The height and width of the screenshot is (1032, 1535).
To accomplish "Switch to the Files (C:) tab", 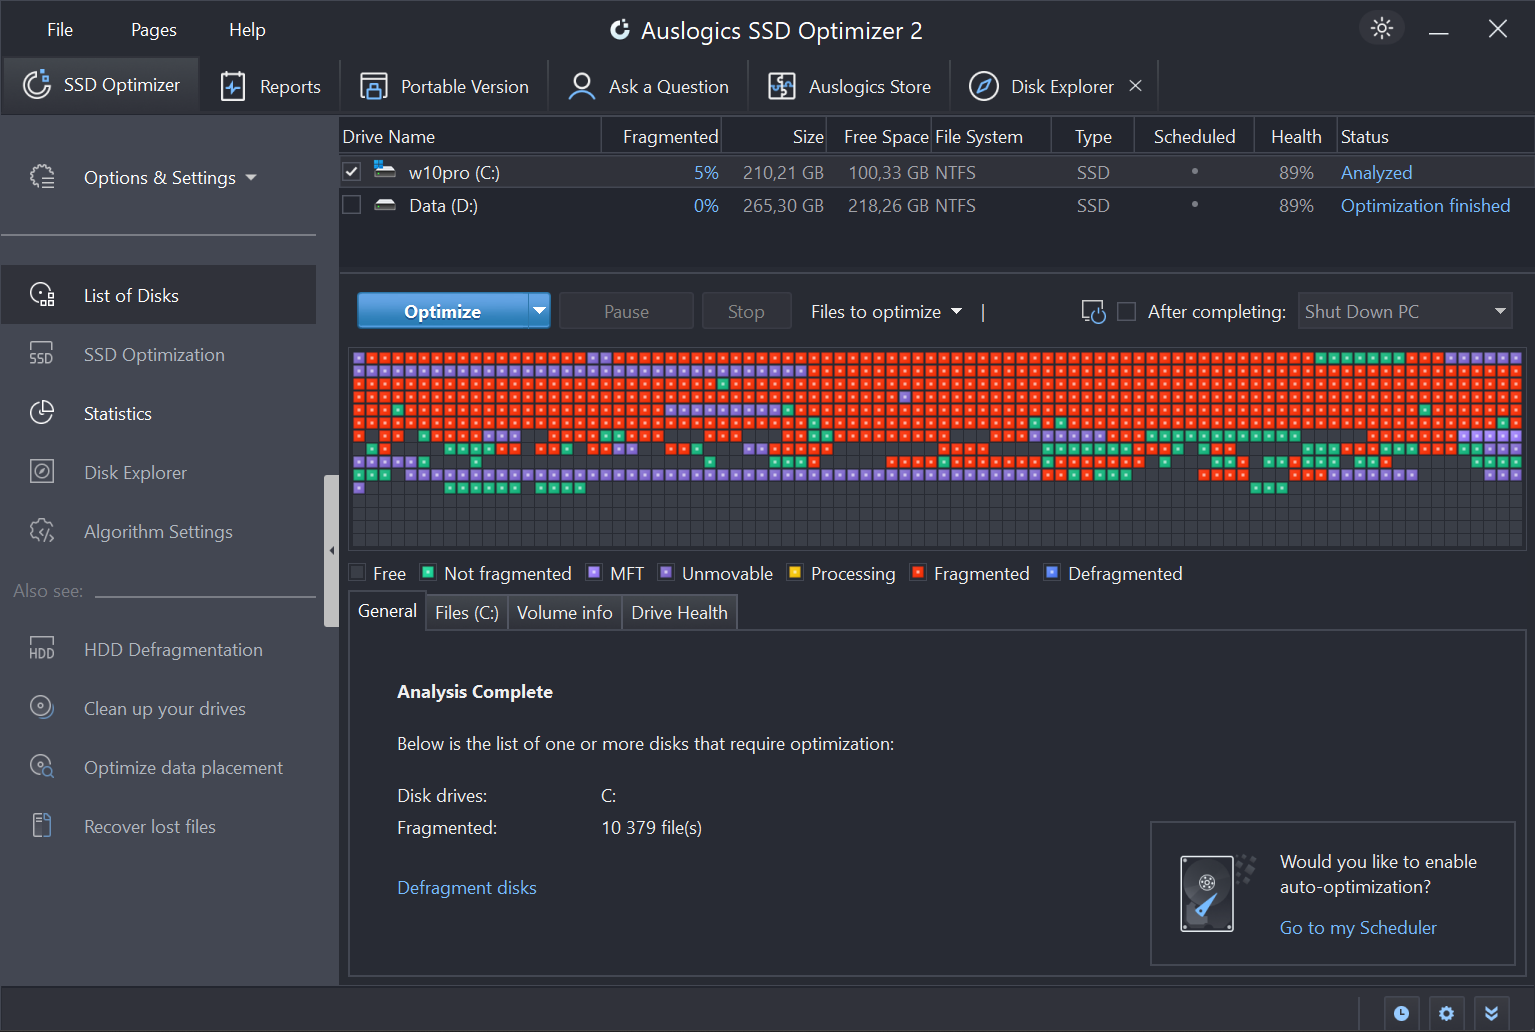I will 467,612.
